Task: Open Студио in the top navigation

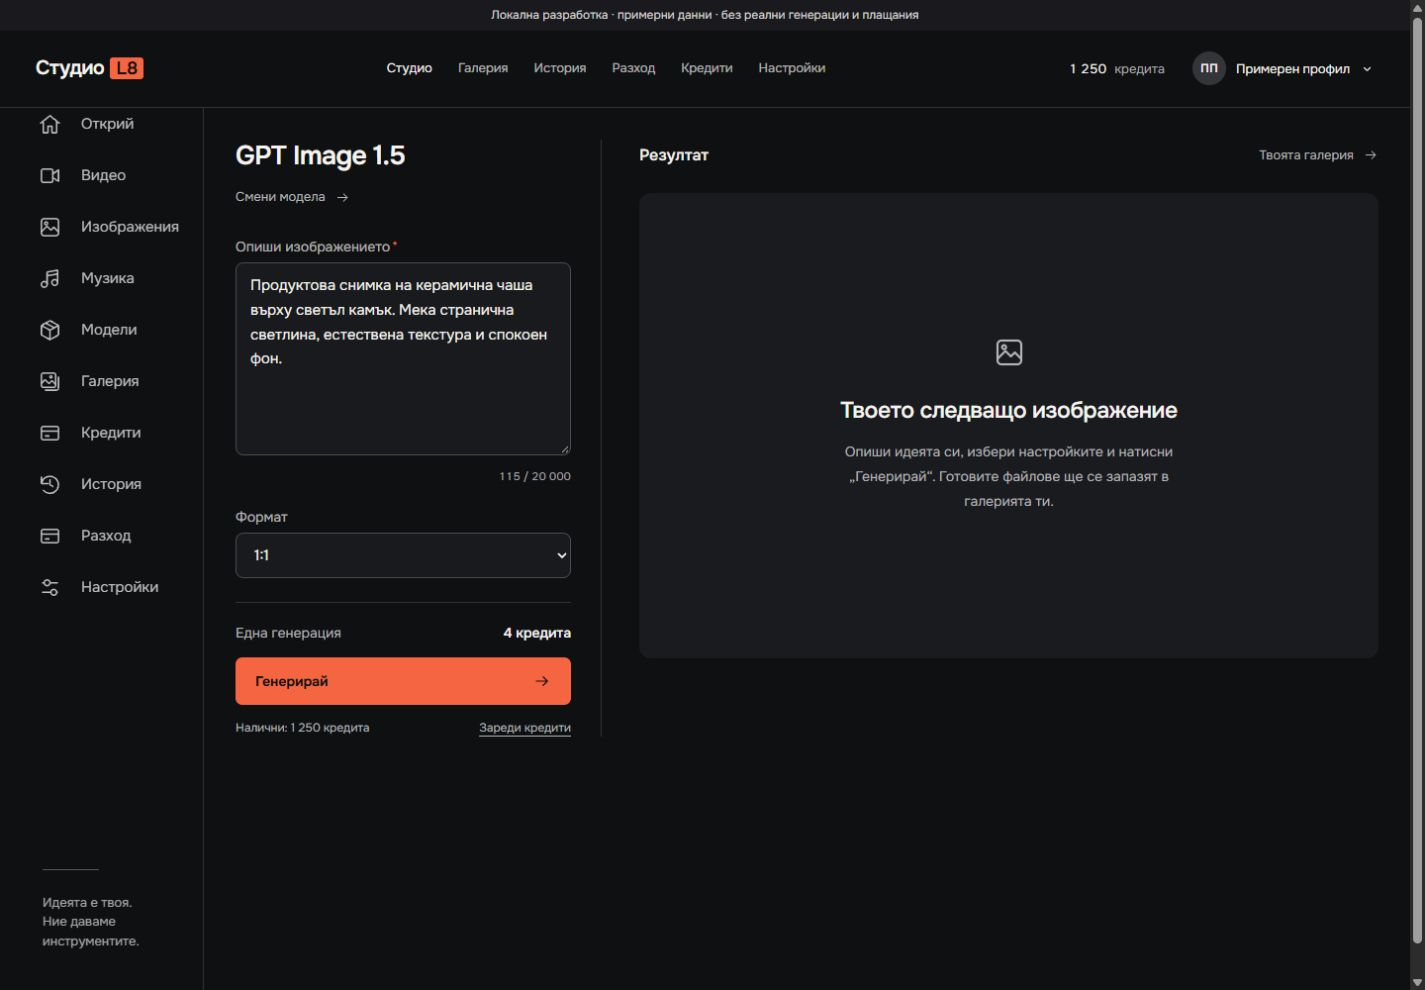Action: coord(409,68)
